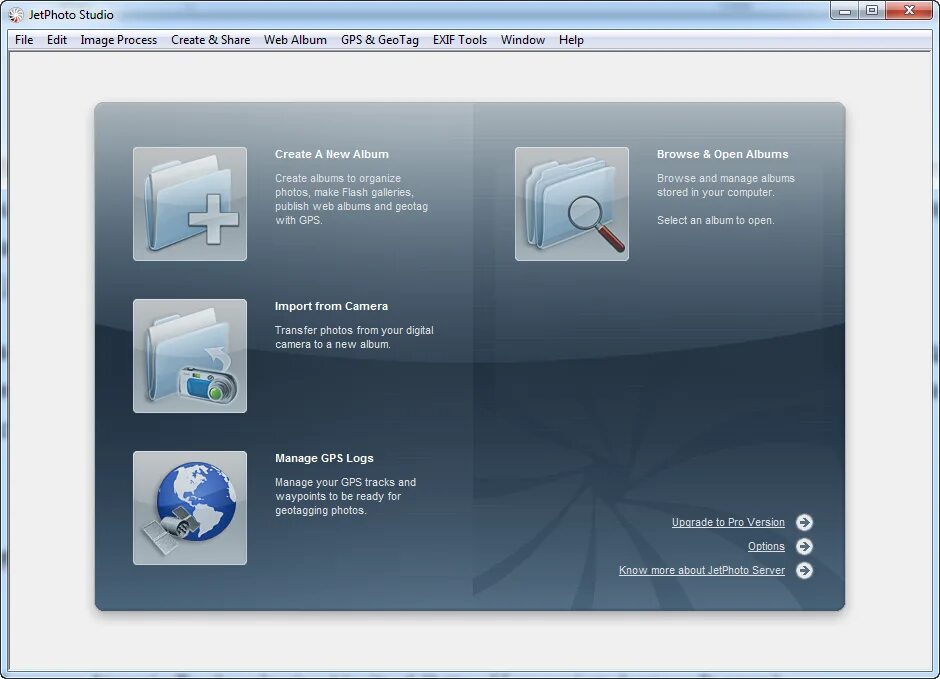Click arrow icon beside Options link
Image resolution: width=940 pixels, height=679 pixels.
(804, 547)
